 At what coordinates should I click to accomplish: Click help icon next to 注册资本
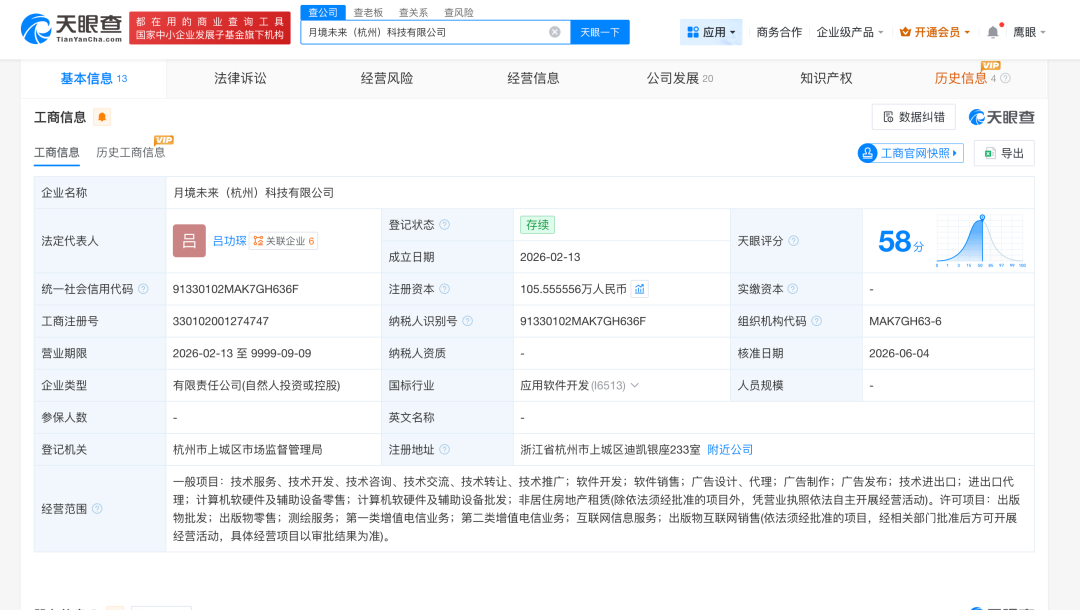pyautogui.click(x=445, y=289)
